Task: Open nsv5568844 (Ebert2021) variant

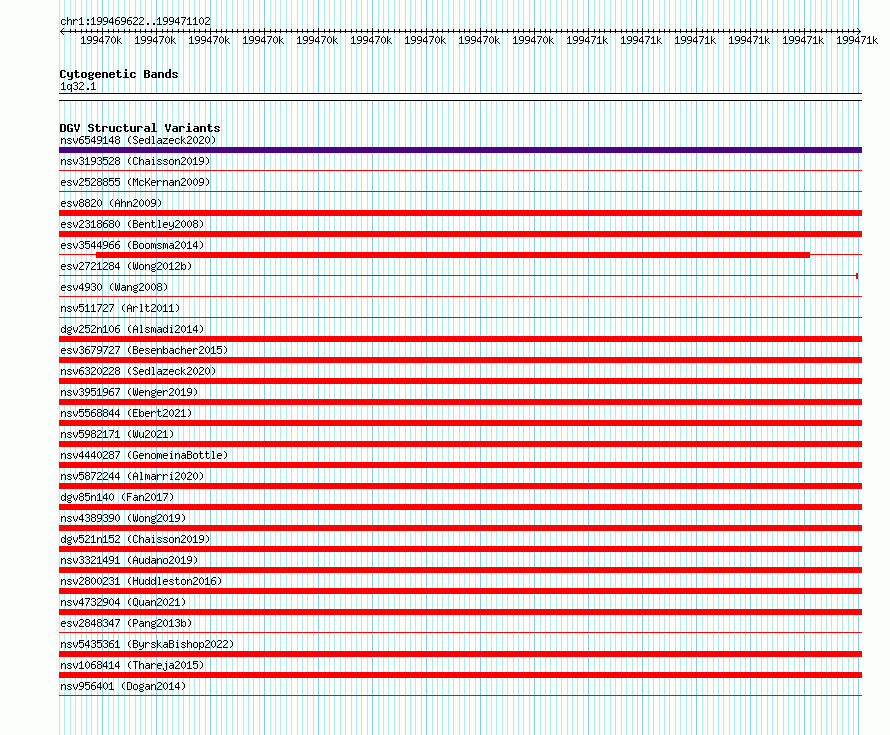Action: (x=126, y=413)
